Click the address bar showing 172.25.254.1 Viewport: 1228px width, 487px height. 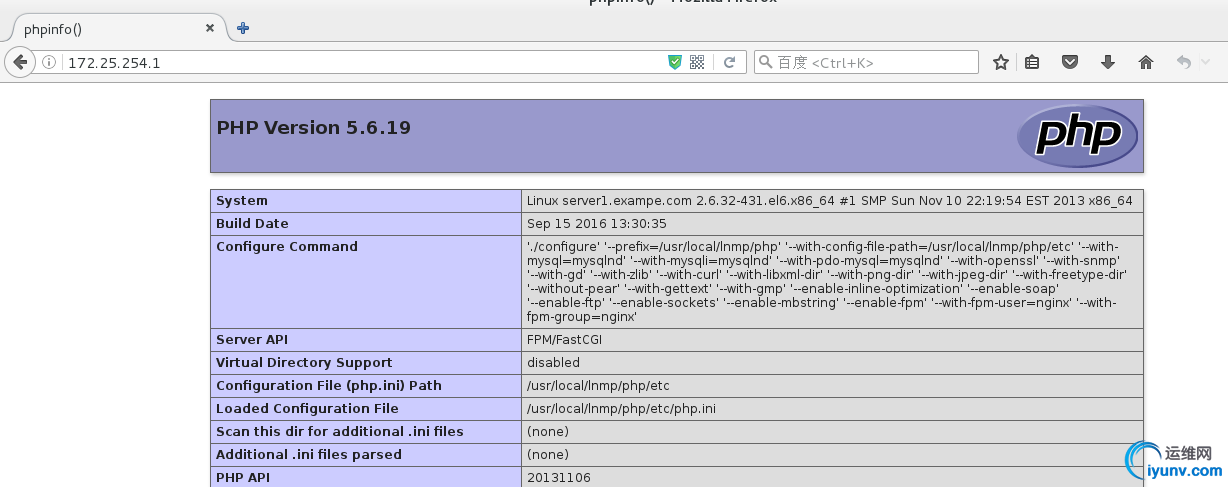coord(360,62)
